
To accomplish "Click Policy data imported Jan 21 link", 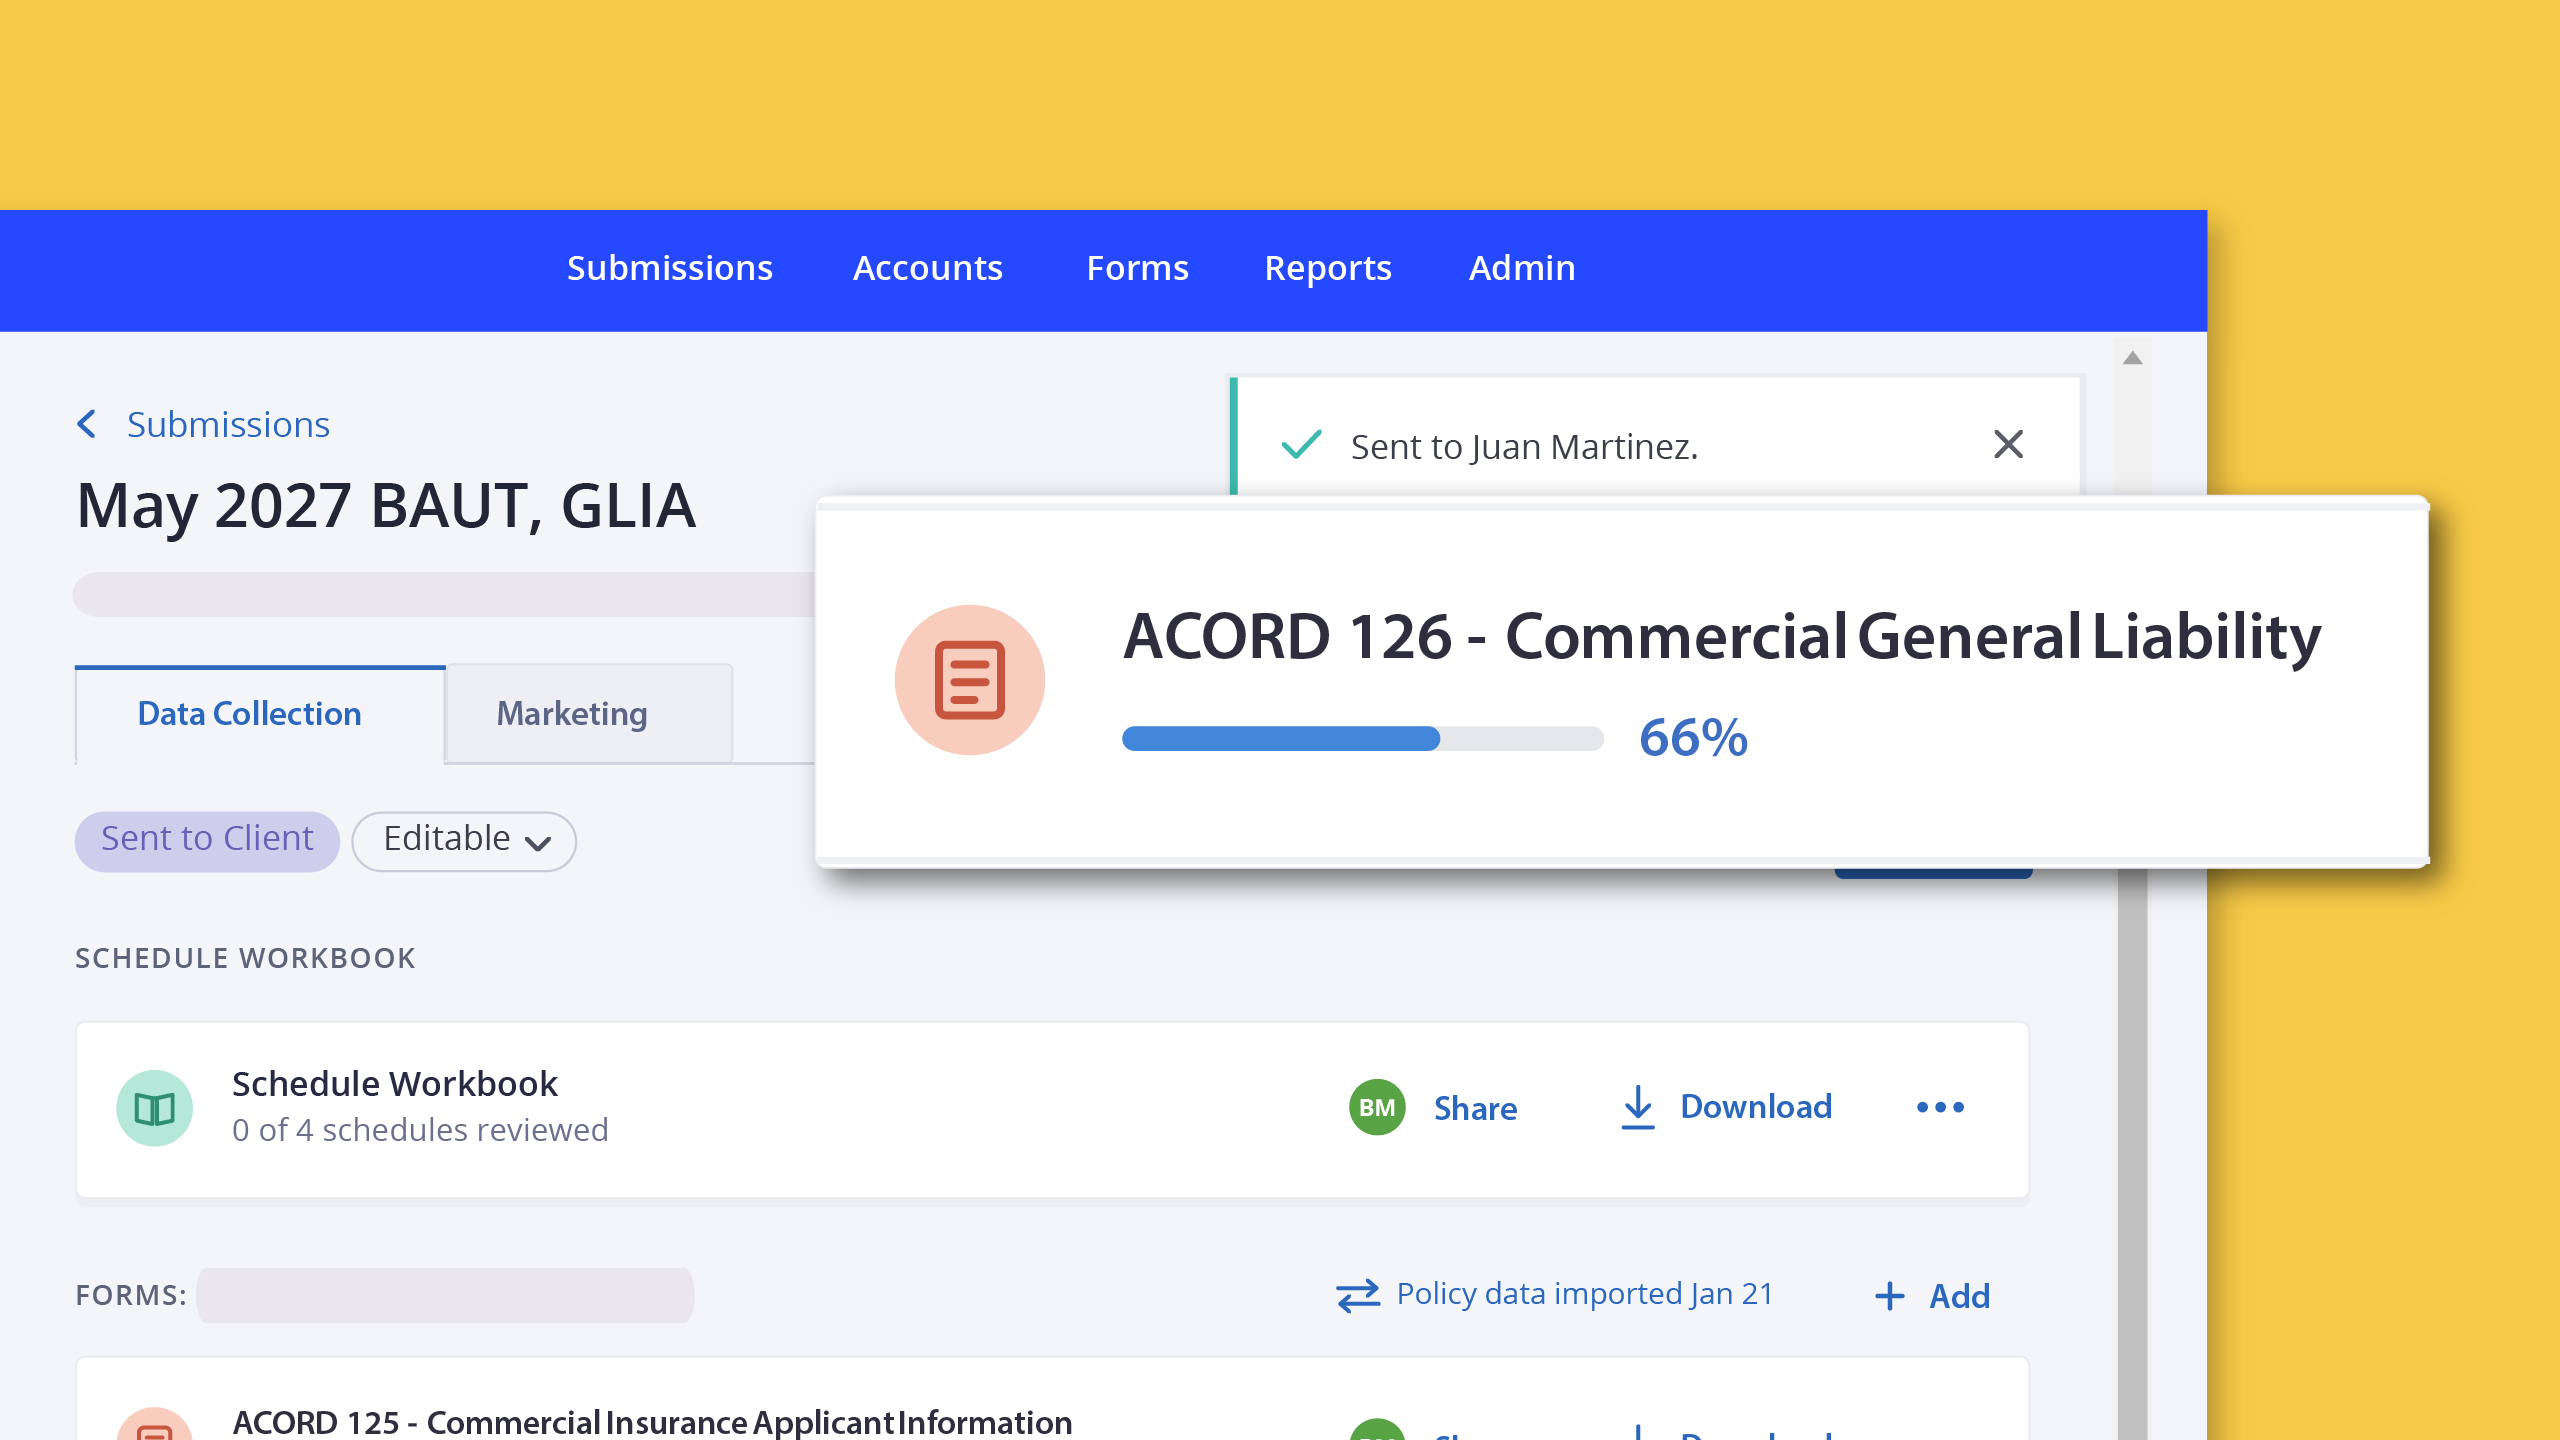I will 1585,1294.
